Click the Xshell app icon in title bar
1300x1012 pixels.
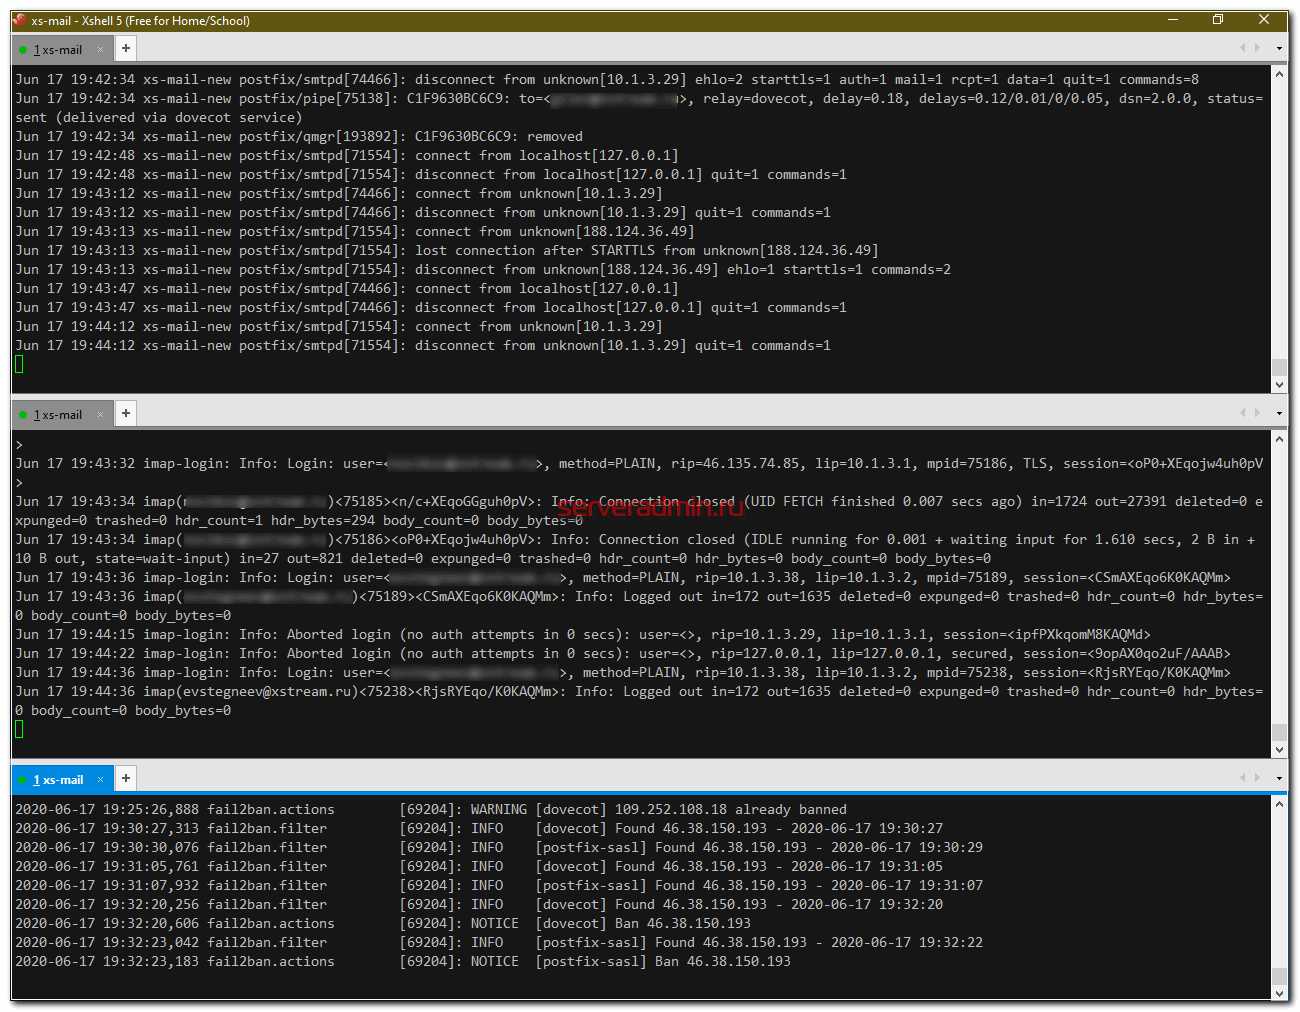click(19, 20)
